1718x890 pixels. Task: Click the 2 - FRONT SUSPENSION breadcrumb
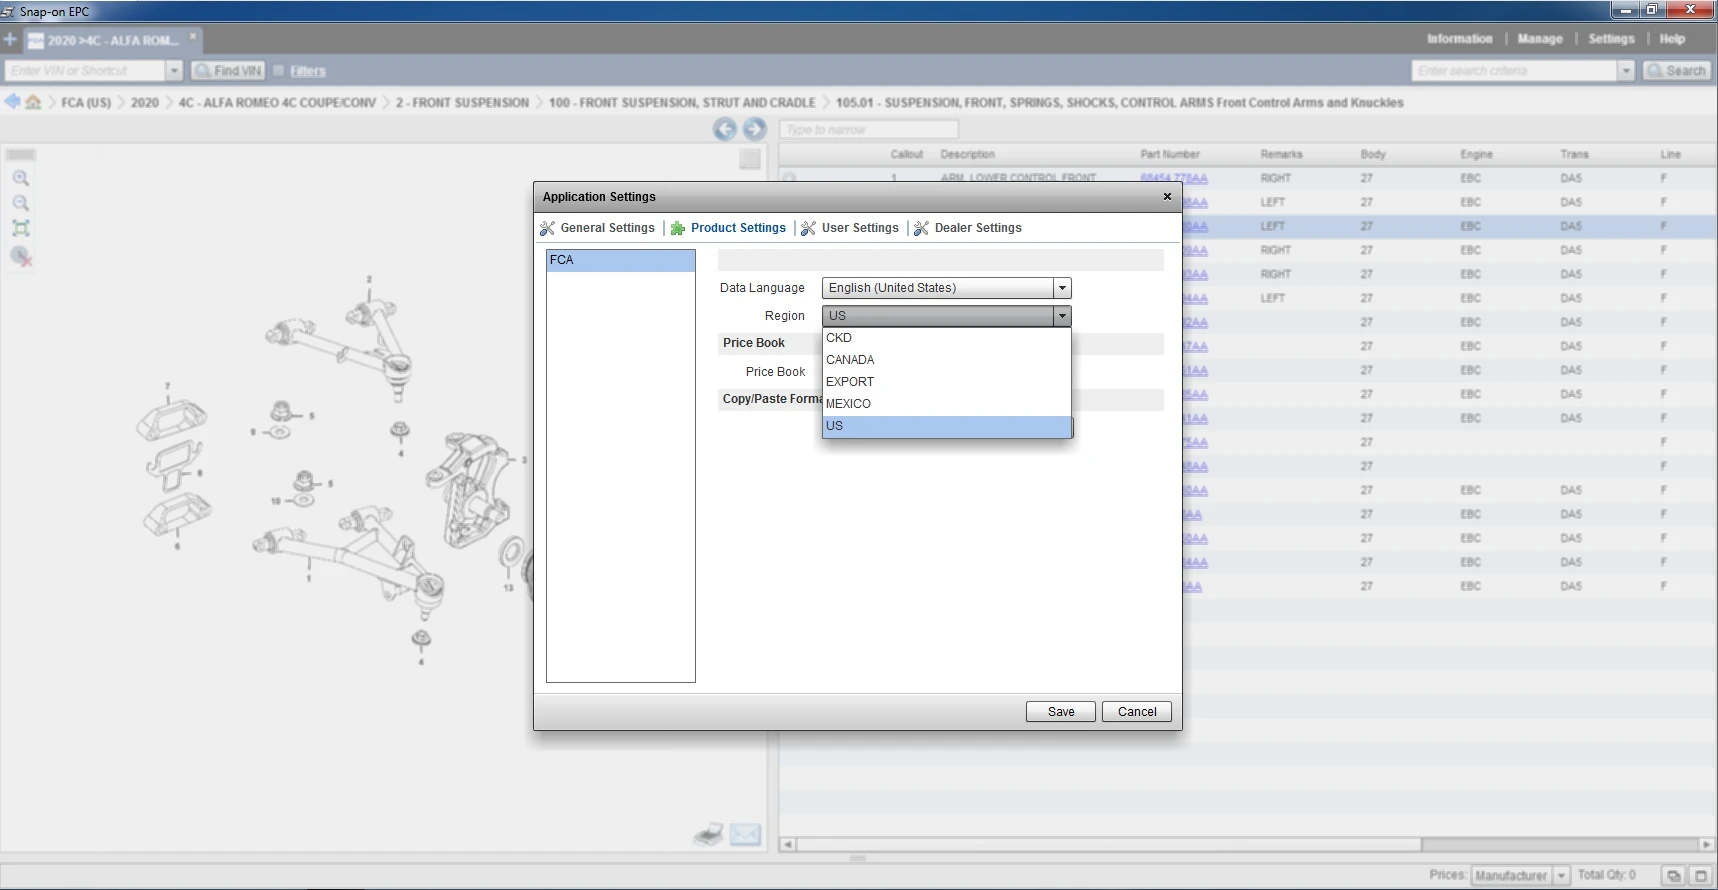(462, 103)
